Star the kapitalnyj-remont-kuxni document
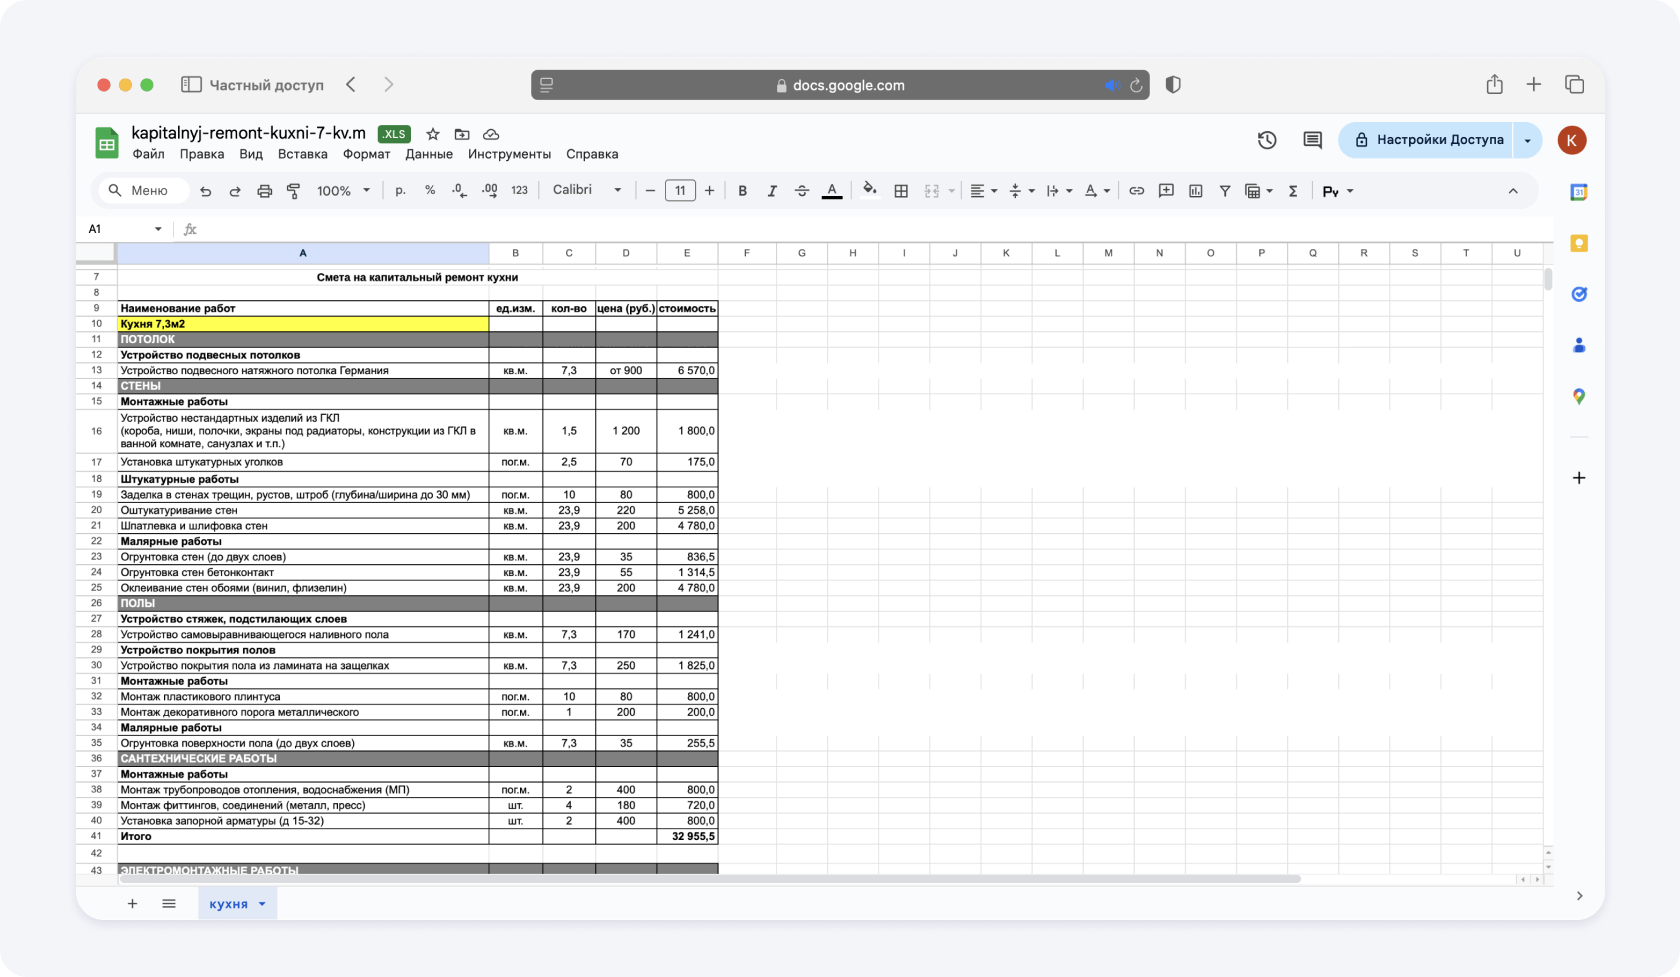The height and width of the screenshot is (977, 1680). (433, 134)
